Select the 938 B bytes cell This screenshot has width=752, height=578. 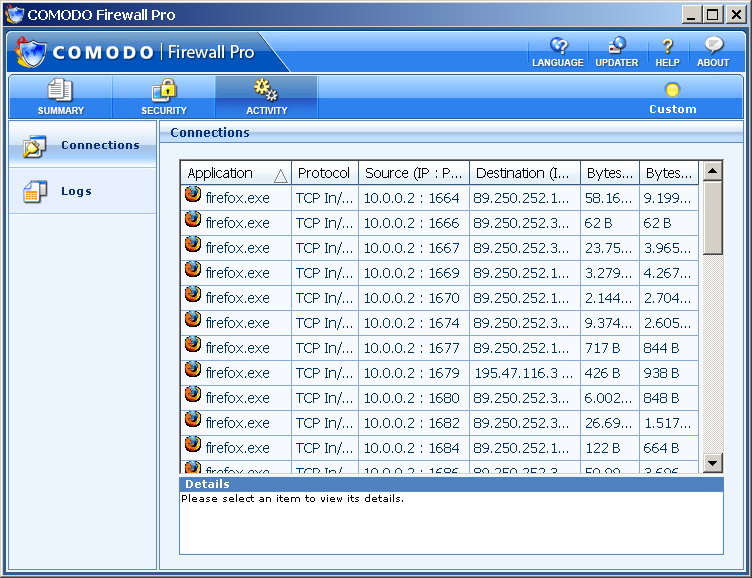pyautogui.click(x=669, y=373)
